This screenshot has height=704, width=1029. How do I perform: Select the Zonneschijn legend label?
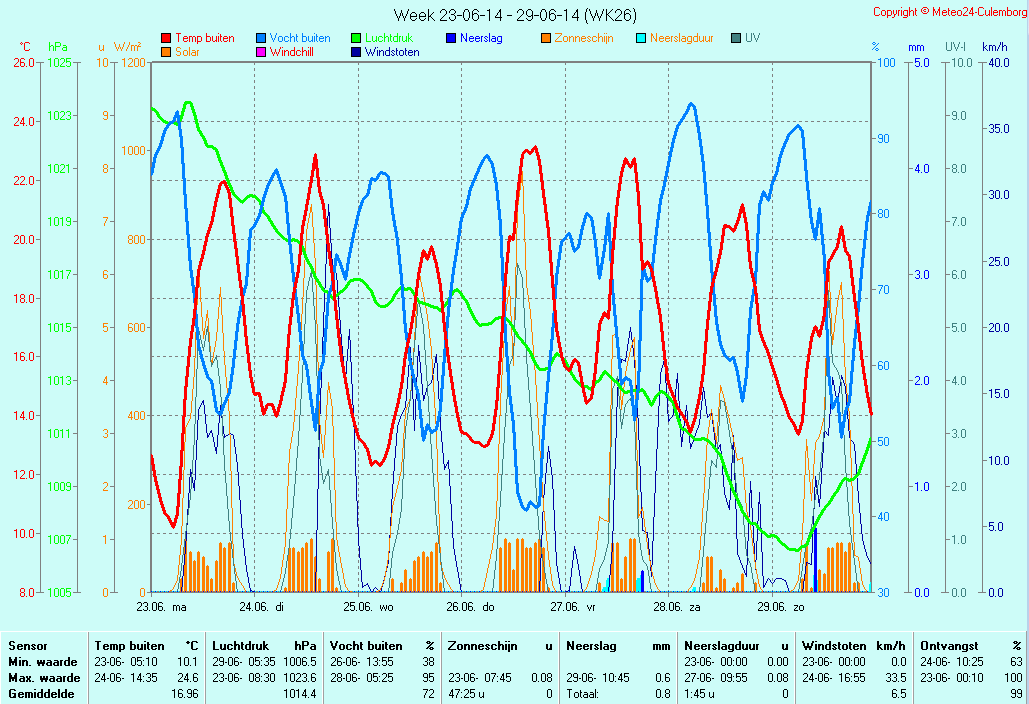[x=584, y=39]
